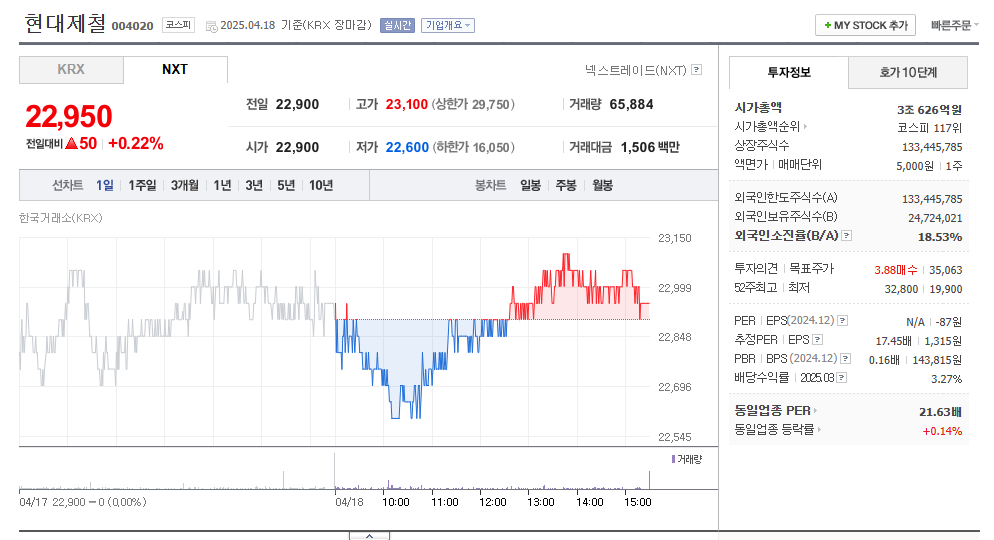
Task: Select the 3개월 line chart period
Action: pyautogui.click(x=184, y=185)
